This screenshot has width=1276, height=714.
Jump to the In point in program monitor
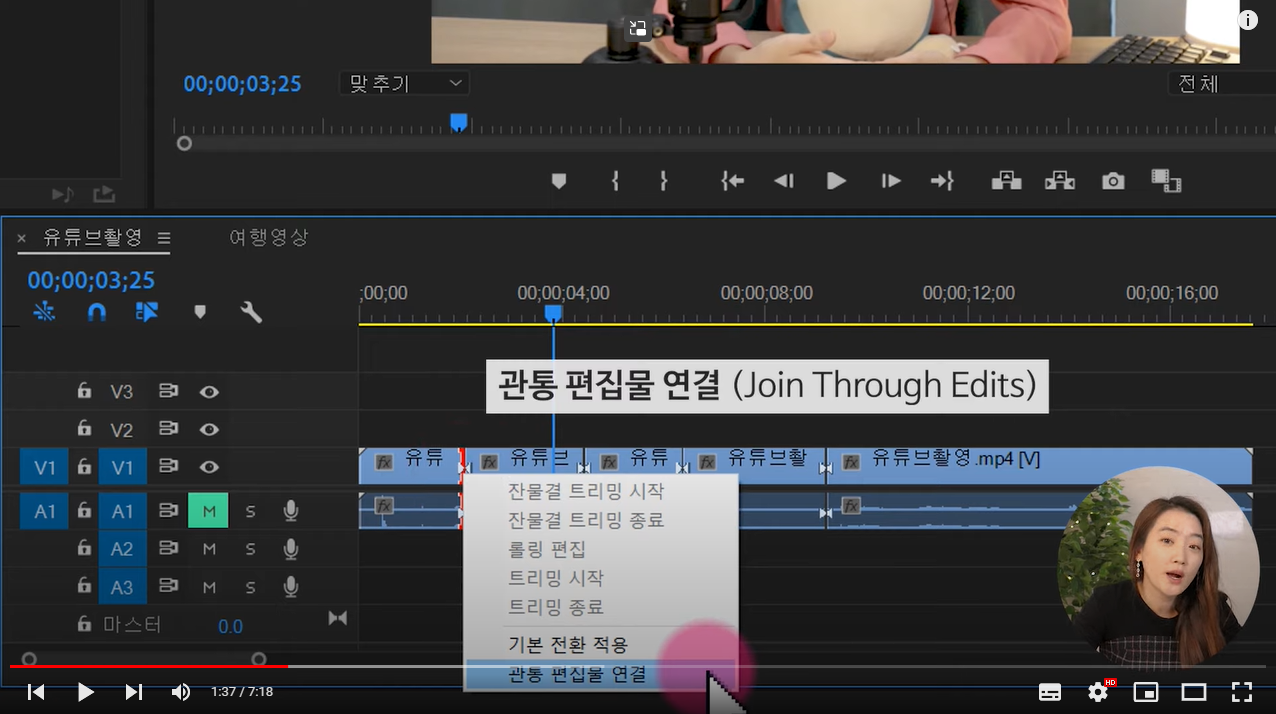[733, 181]
